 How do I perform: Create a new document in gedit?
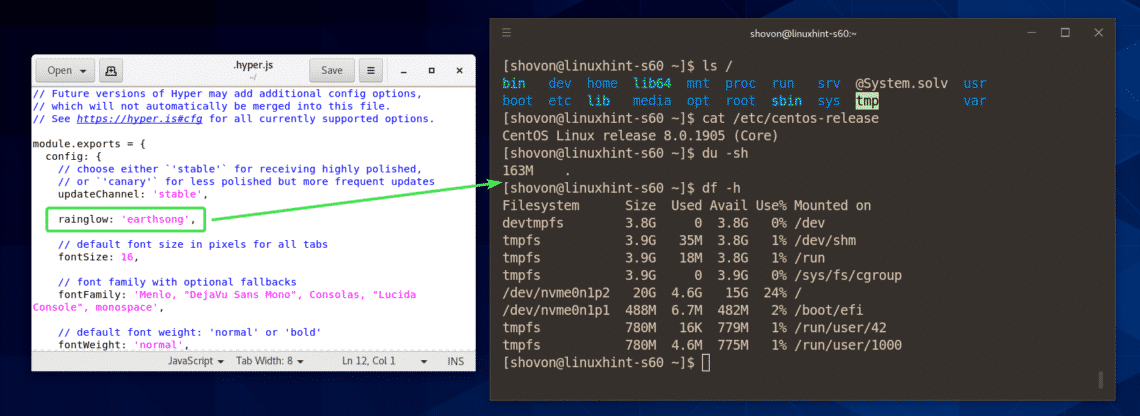[x=112, y=71]
